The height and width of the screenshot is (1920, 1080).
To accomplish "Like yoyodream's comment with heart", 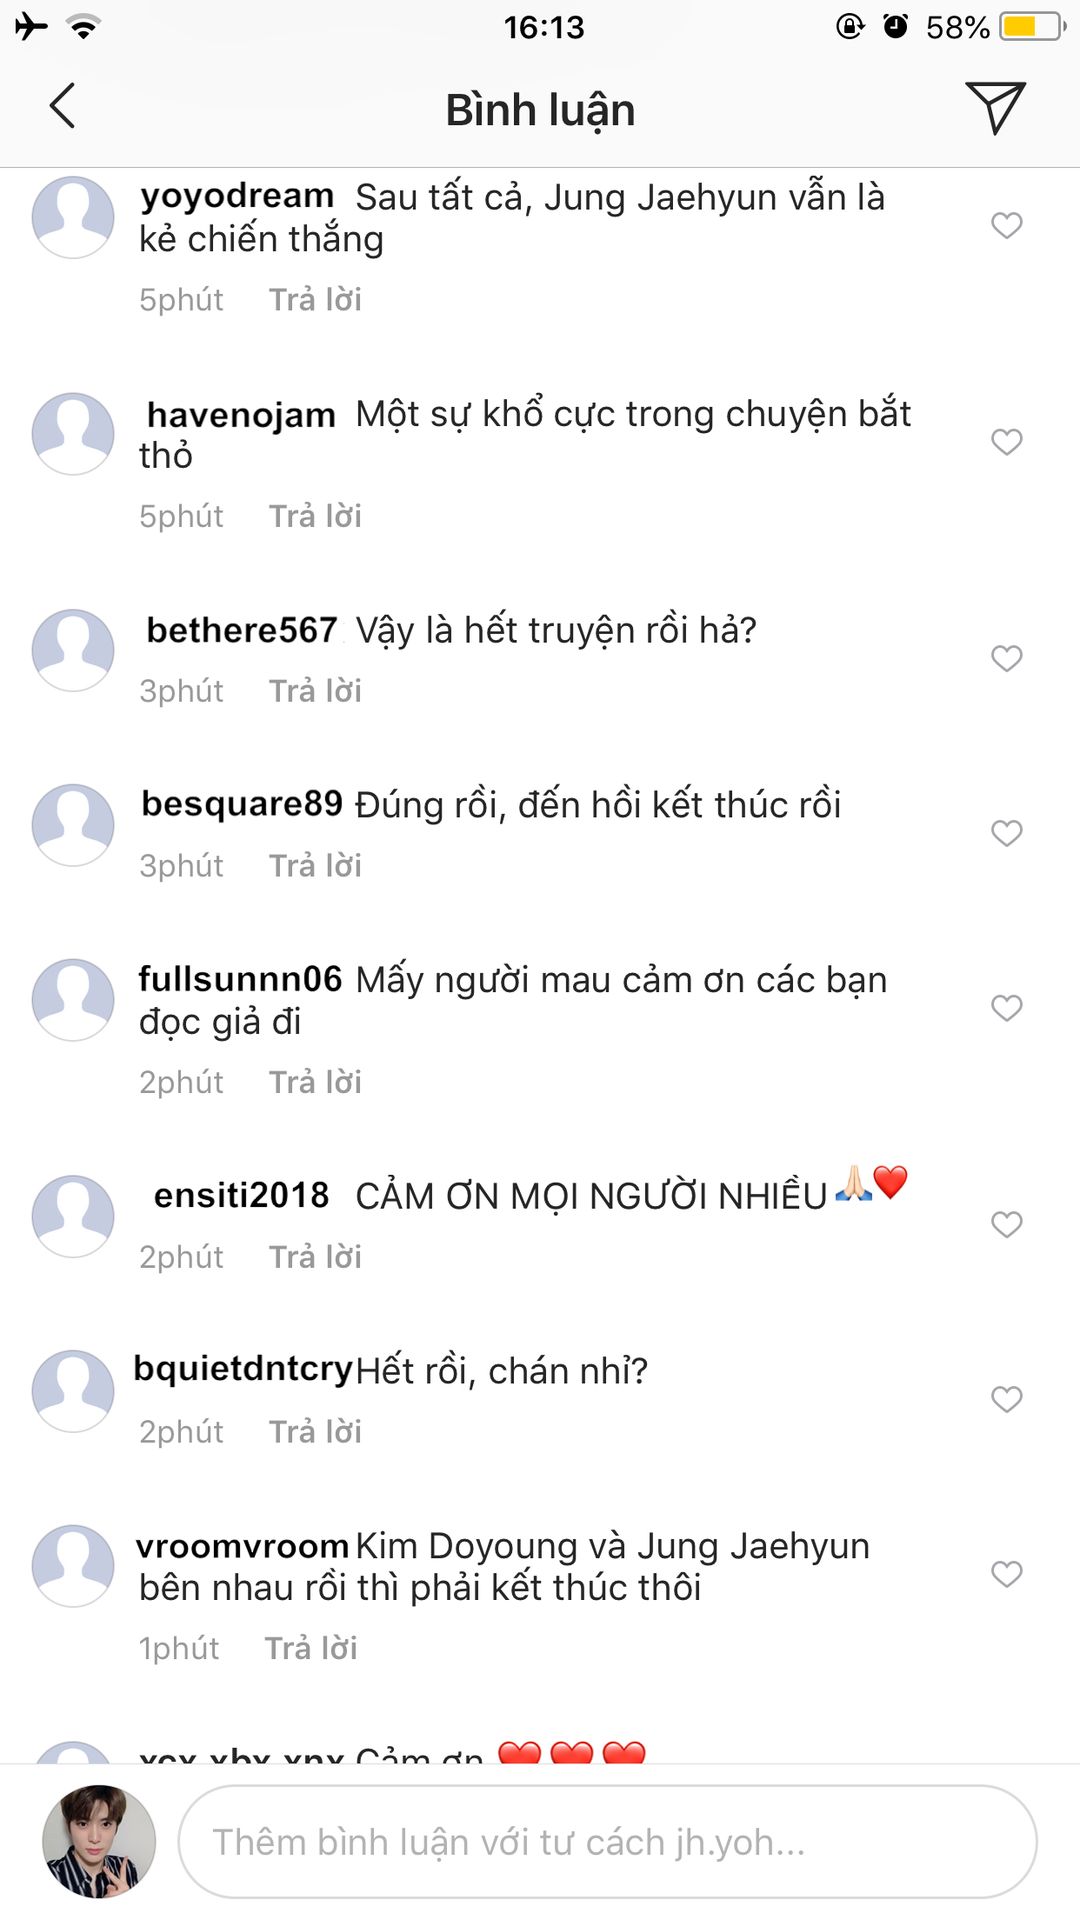I will coord(1006,225).
